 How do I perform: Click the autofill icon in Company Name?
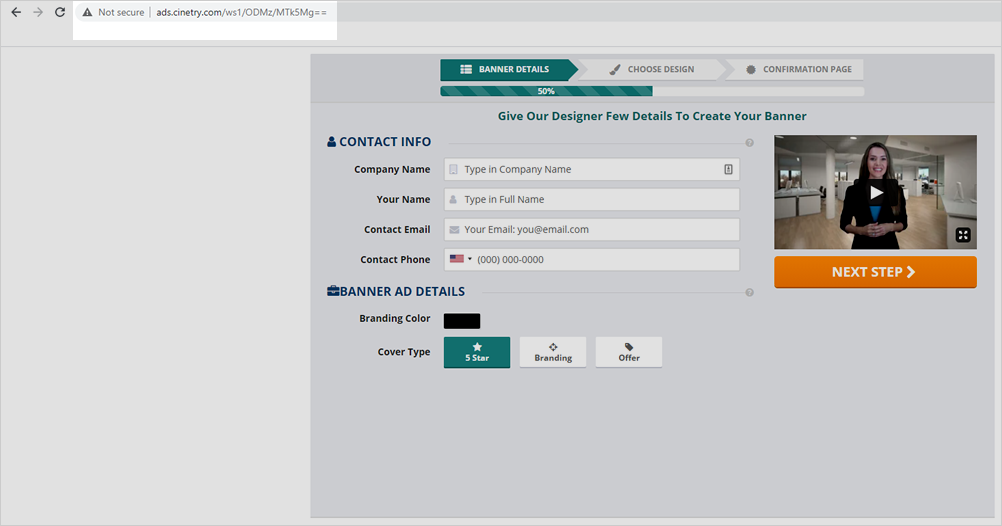[x=728, y=170]
